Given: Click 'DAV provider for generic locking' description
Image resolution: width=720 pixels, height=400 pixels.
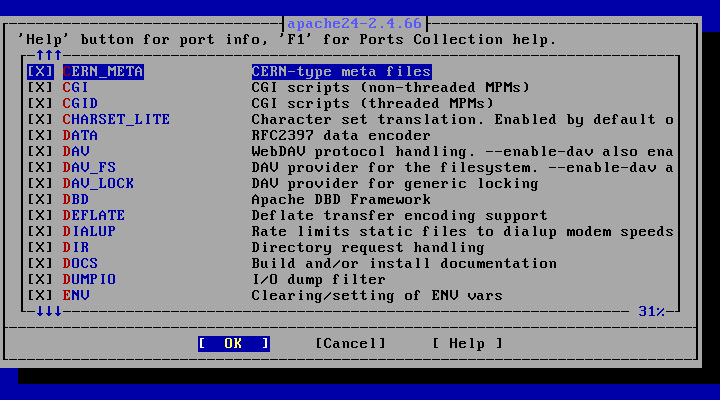Looking at the screenshot, I should 395,184.
